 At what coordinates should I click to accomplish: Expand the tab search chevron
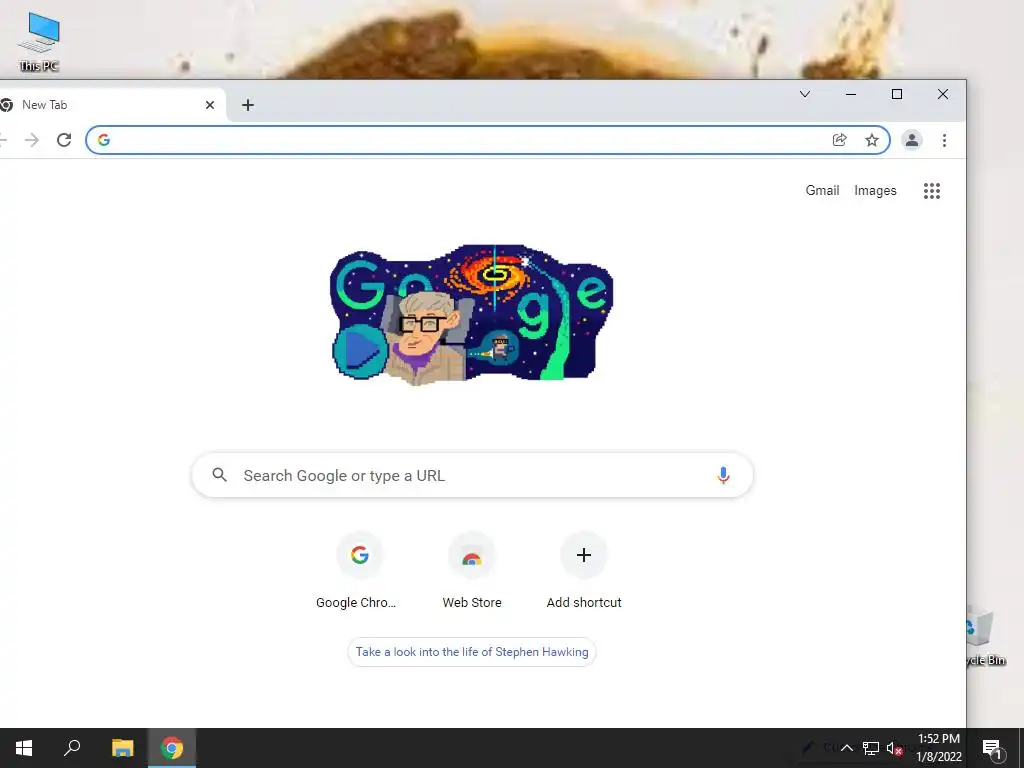(x=805, y=94)
